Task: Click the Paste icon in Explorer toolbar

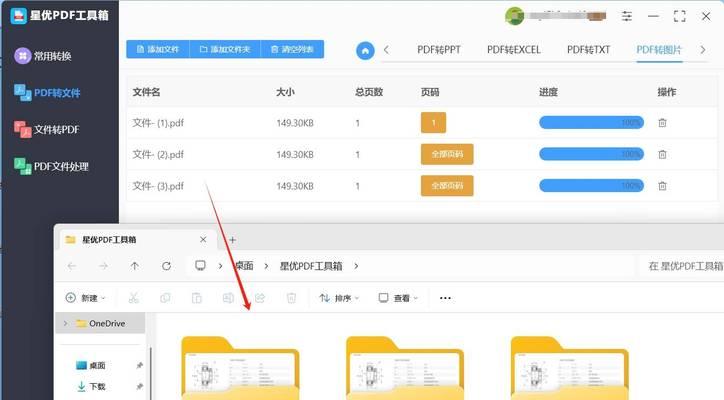Action: point(197,298)
